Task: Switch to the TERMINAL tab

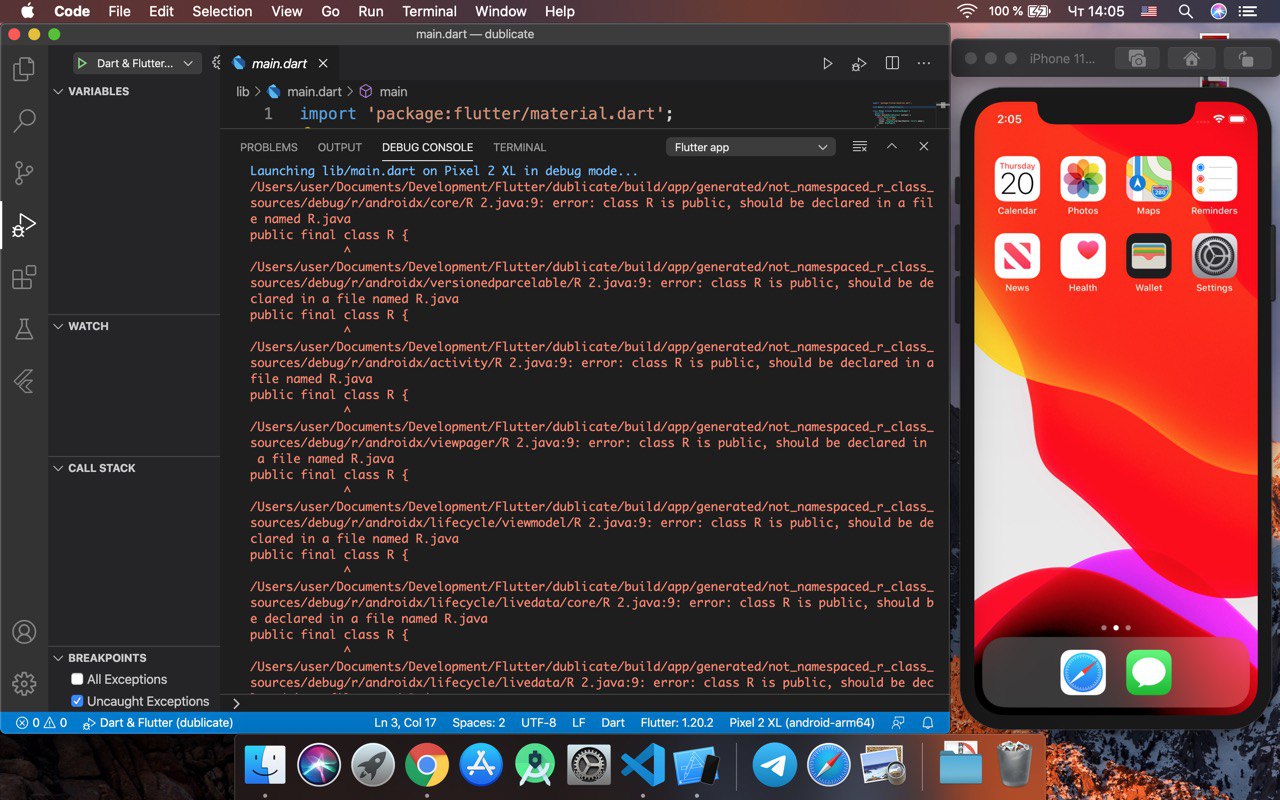Action: (520, 147)
